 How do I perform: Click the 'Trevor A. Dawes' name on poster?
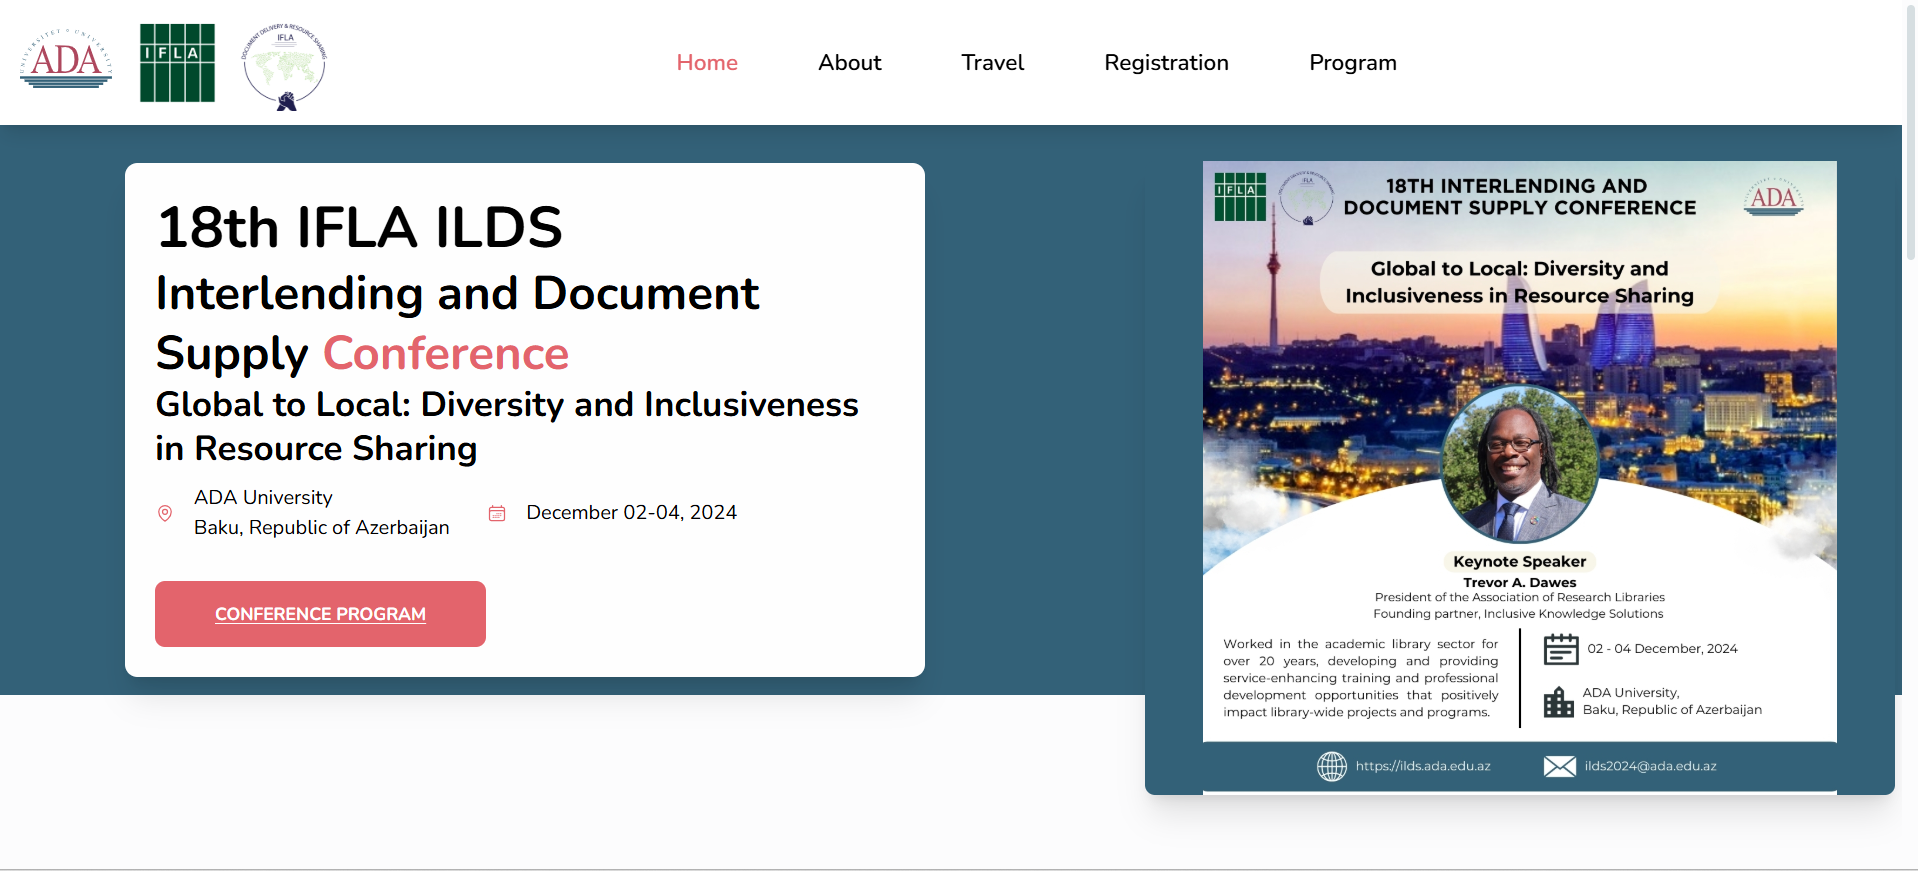[1520, 582]
